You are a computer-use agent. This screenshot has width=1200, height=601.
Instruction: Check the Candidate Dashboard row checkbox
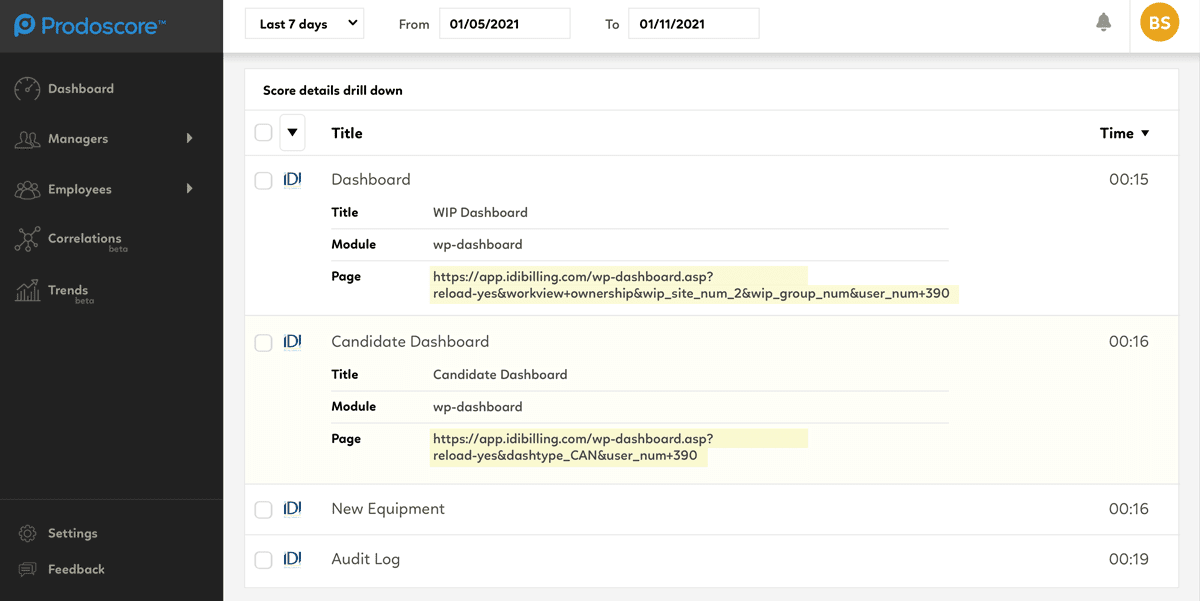point(263,343)
